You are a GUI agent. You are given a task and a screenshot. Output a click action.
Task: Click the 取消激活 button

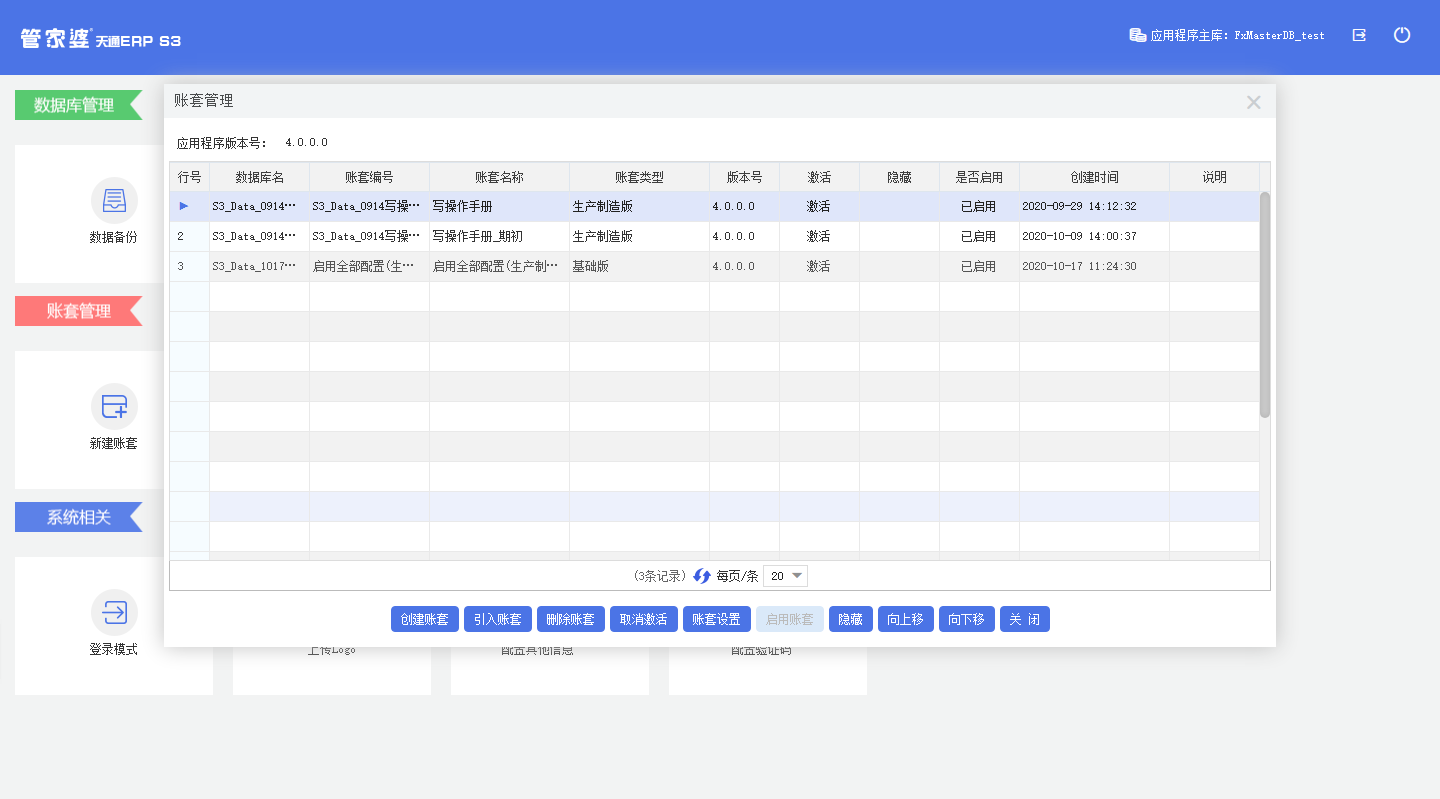coord(643,619)
